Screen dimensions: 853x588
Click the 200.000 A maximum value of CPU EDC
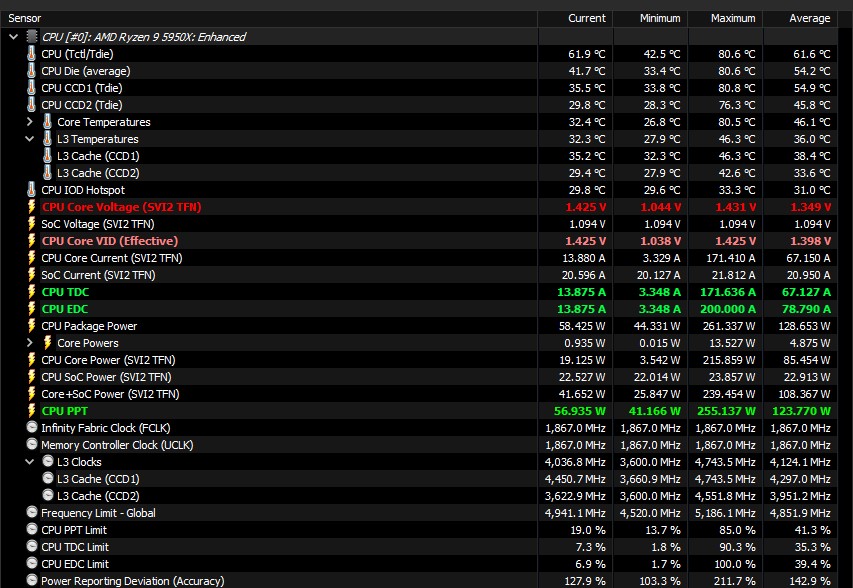click(727, 308)
